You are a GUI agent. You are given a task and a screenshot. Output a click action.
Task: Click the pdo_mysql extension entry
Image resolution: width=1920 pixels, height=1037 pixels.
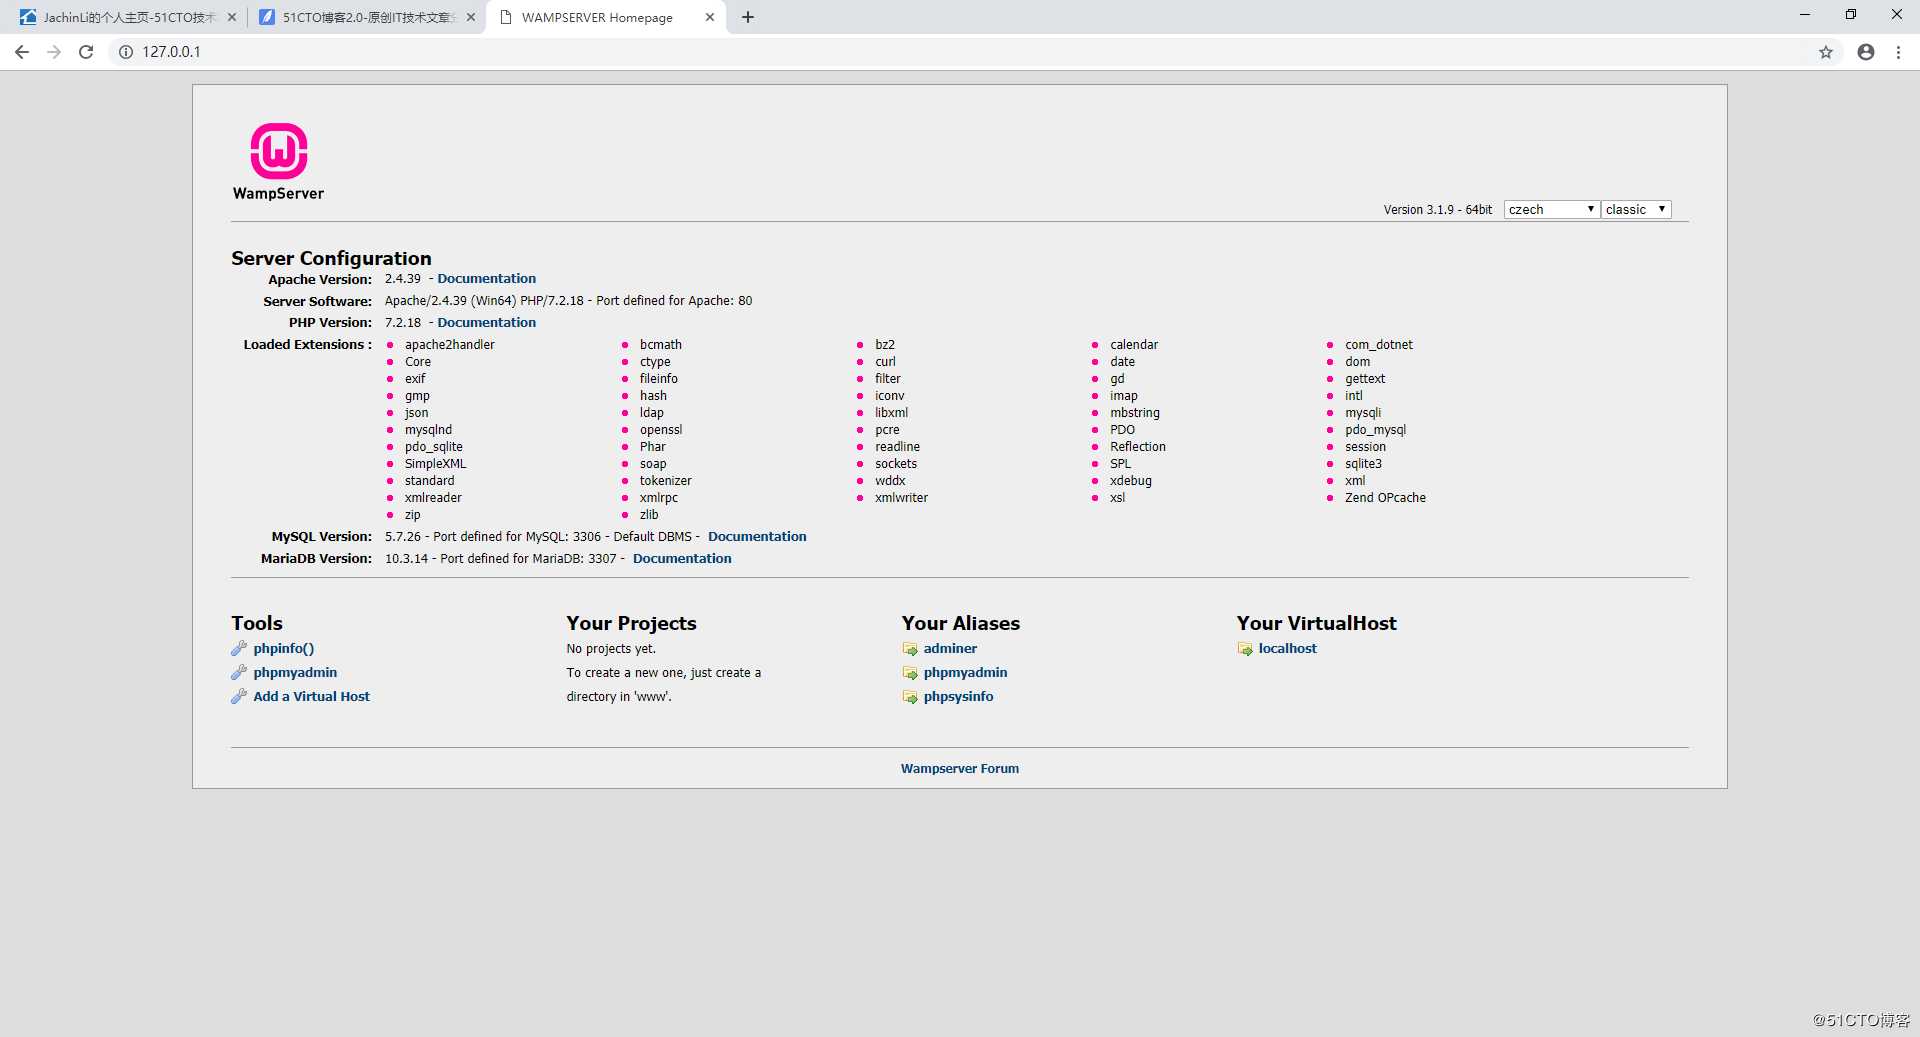1375,430
